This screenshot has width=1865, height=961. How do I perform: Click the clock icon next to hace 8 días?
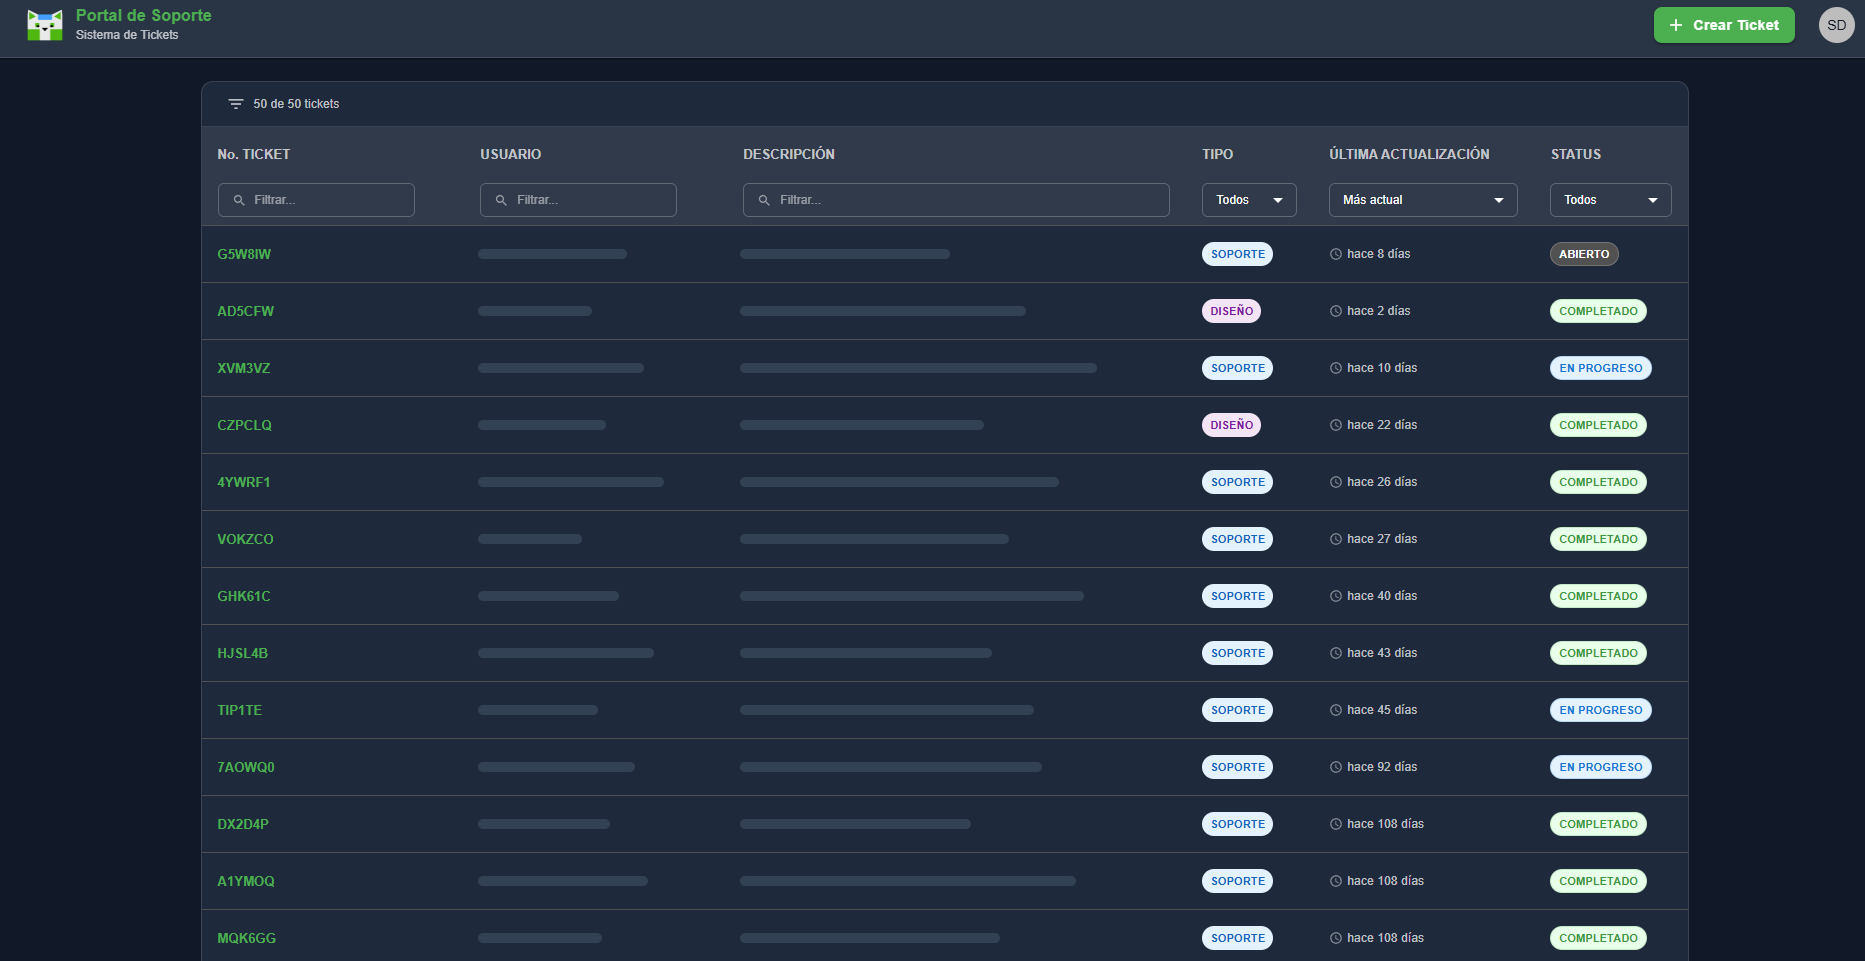1336,254
